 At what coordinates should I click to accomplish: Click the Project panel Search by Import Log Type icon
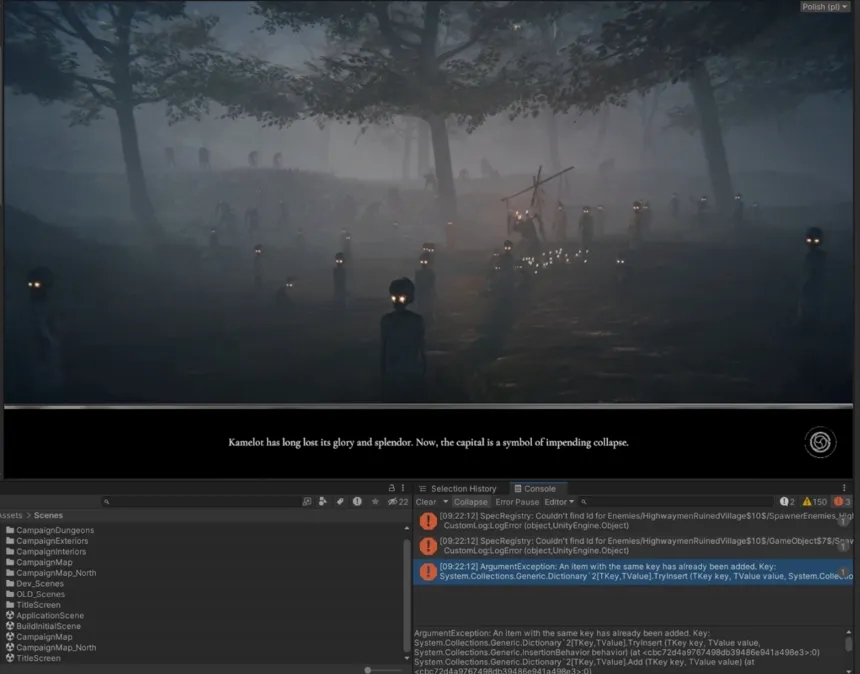pos(357,501)
